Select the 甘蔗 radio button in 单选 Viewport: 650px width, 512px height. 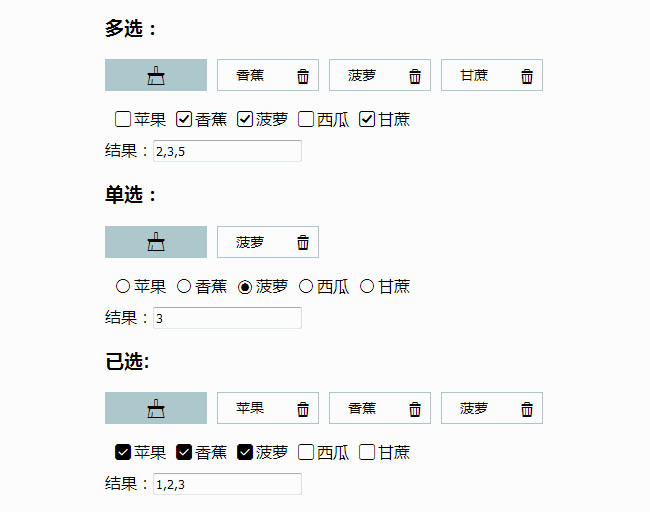(x=367, y=287)
